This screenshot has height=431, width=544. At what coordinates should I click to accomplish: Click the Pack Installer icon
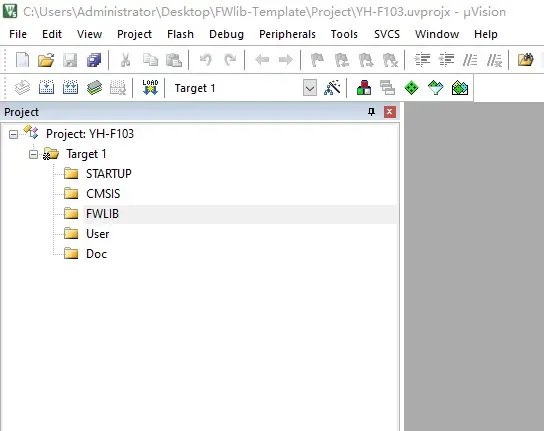coord(460,88)
